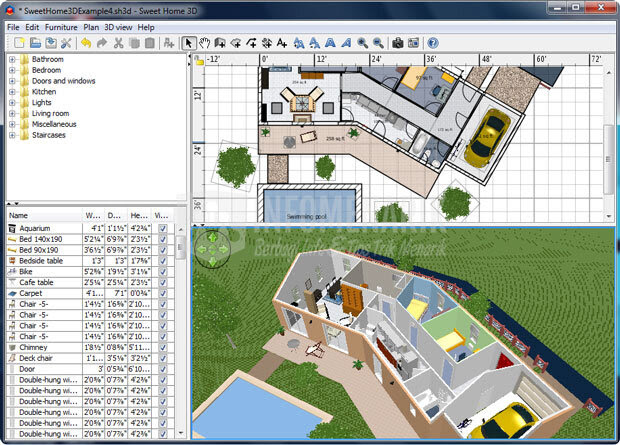
Task: Choose the Create rooms tool
Action: 236,43
